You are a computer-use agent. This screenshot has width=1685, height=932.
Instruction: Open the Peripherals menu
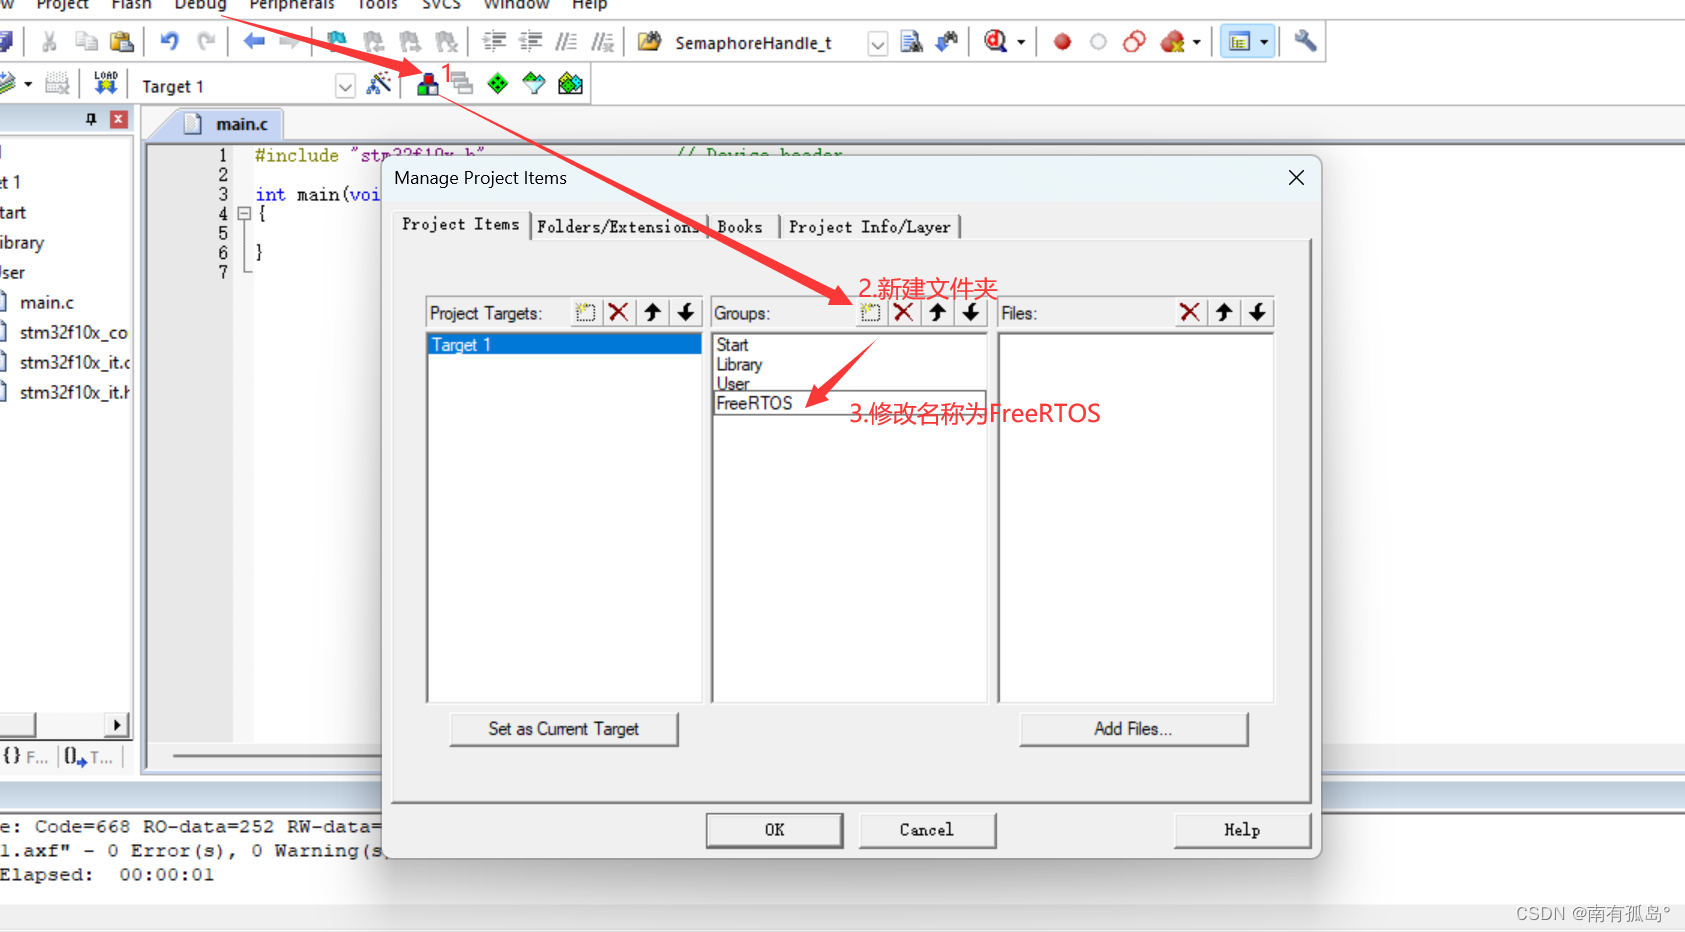click(x=292, y=5)
